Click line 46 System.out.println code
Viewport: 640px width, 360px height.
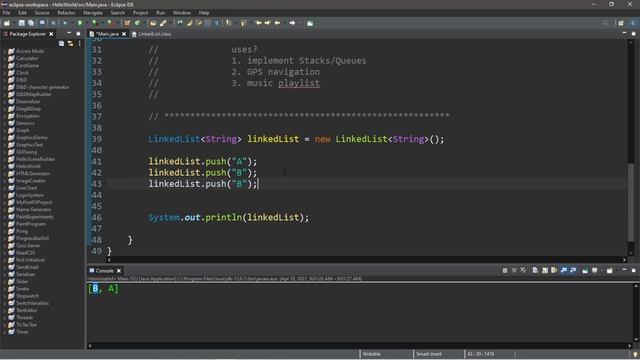pyautogui.click(x=229, y=218)
